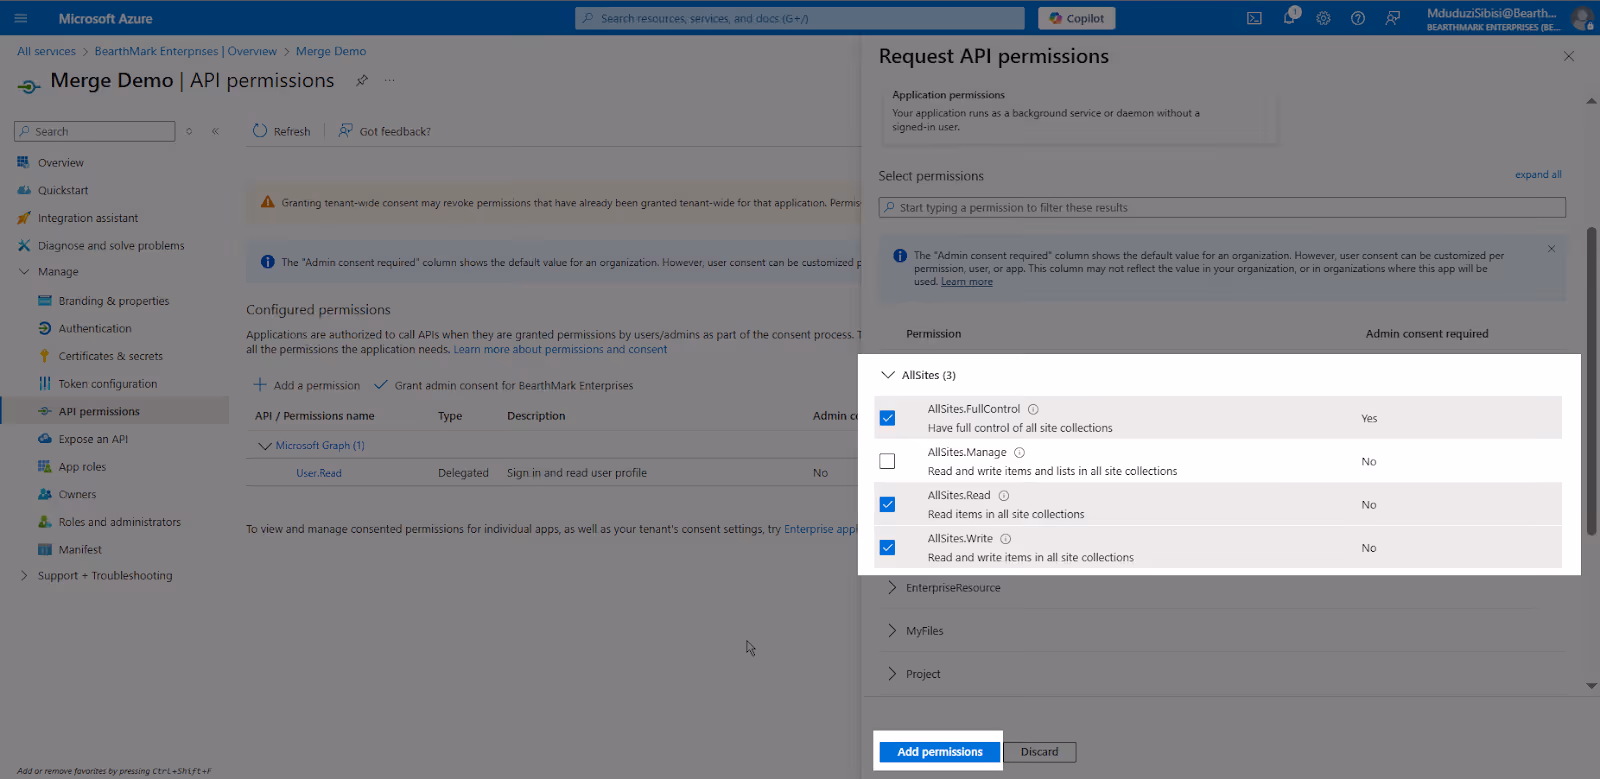Pin the Merge Demo page

(362, 80)
